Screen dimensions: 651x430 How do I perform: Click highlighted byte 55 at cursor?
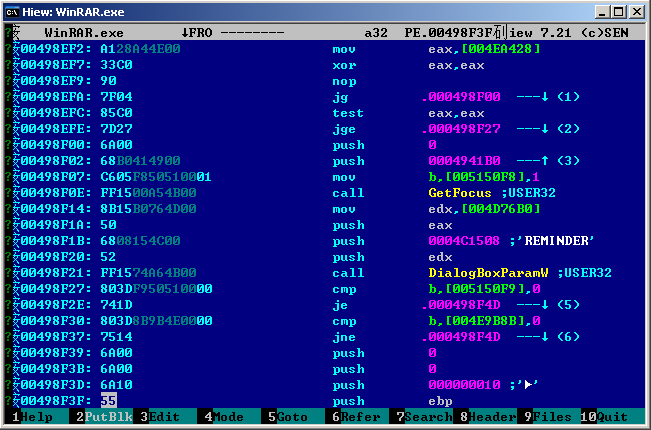click(109, 401)
